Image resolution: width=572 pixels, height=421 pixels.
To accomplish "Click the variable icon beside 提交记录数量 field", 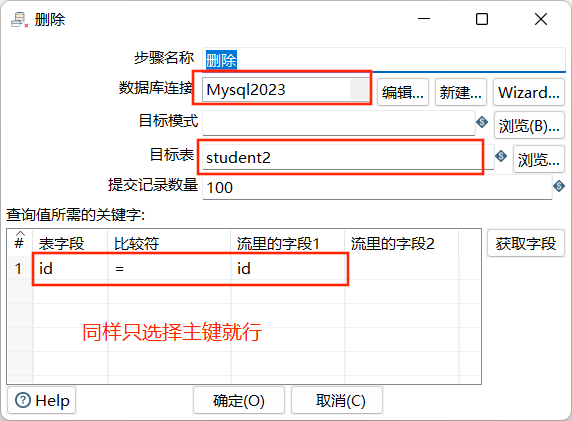I will tap(559, 186).
